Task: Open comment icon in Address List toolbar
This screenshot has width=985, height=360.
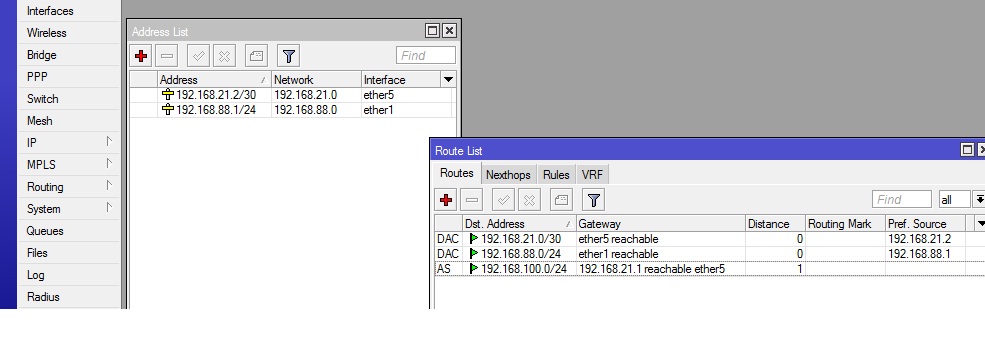Action: pyautogui.click(x=256, y=56)
